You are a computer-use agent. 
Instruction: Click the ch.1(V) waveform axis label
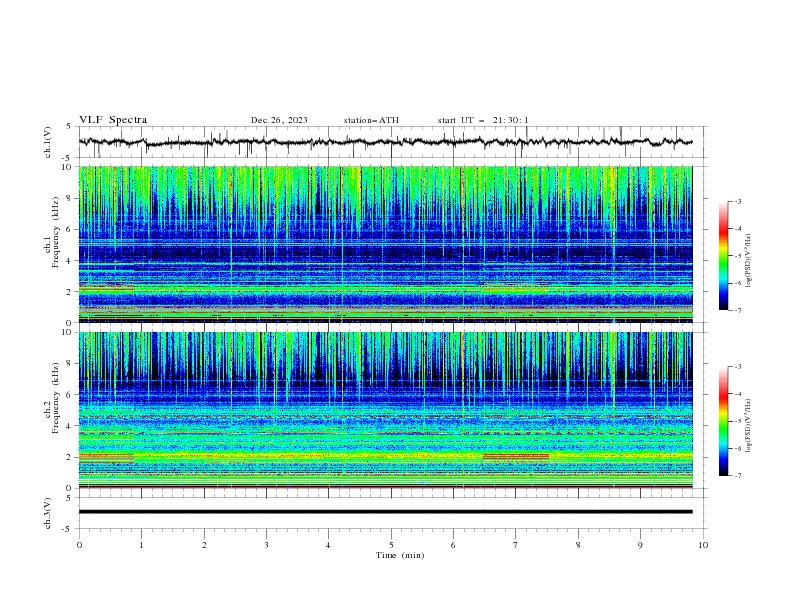(48, 142)
